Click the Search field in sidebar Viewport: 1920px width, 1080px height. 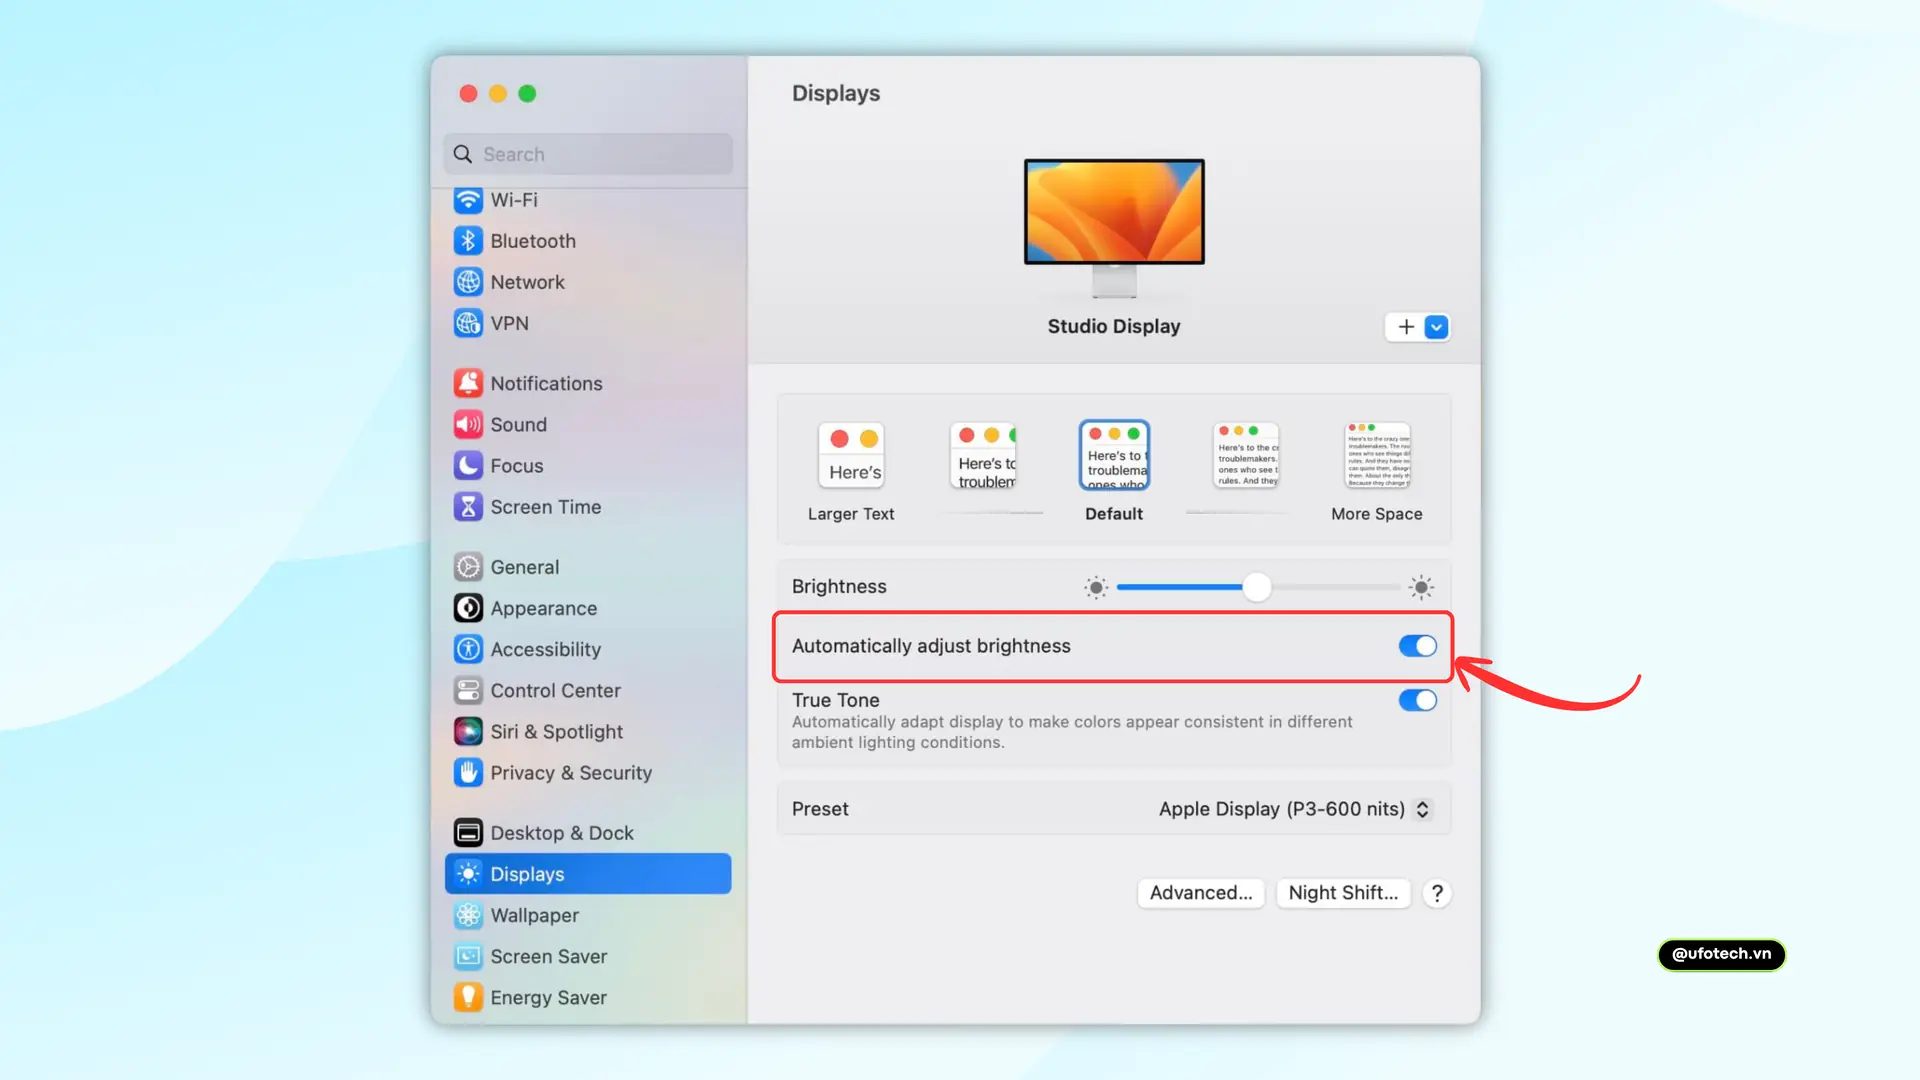click(588, 154)
